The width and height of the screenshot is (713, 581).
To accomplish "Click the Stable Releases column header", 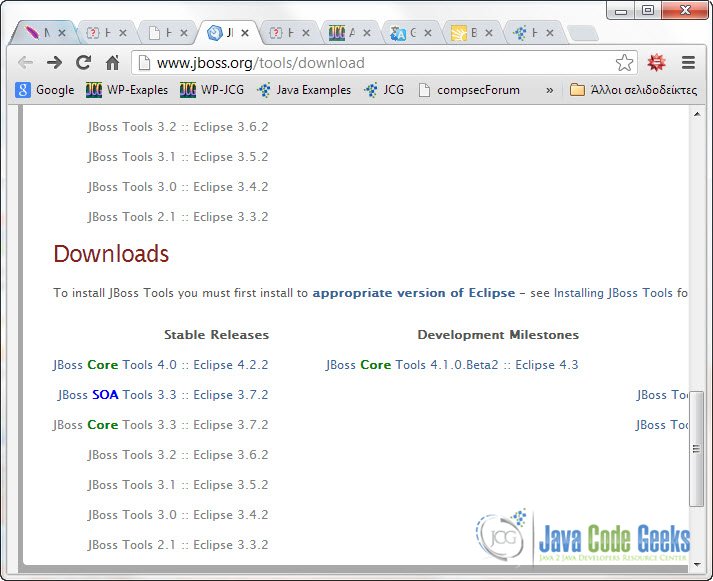I will 216,335.
